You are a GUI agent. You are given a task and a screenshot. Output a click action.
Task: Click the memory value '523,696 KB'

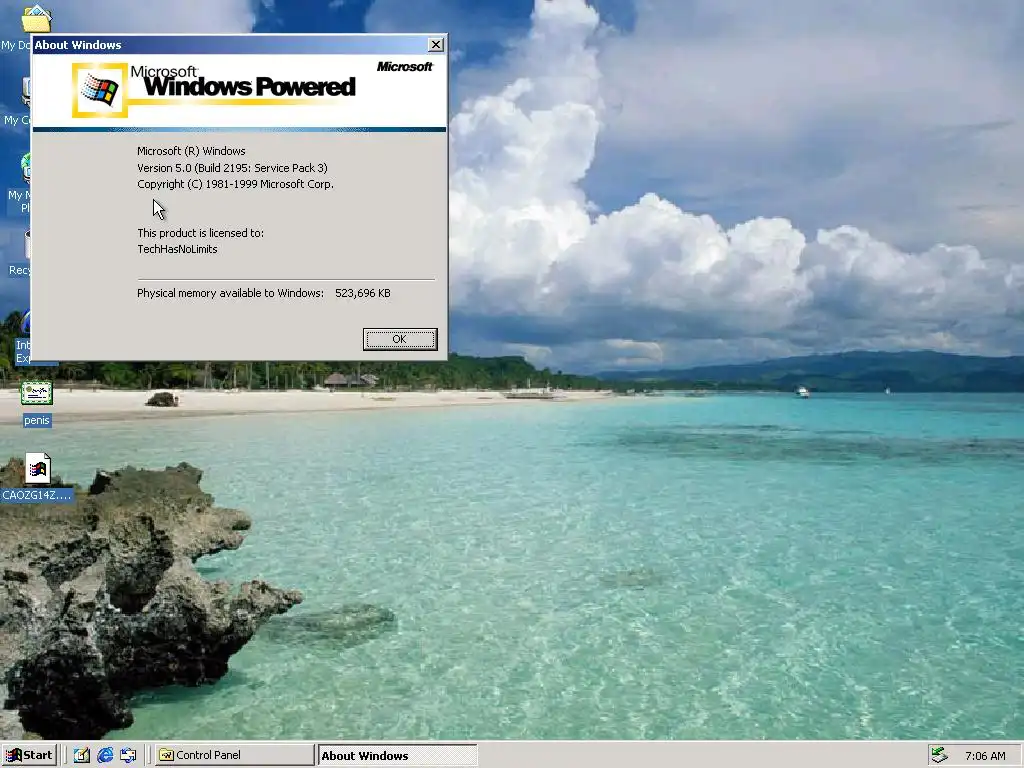(x=362, y=293)
